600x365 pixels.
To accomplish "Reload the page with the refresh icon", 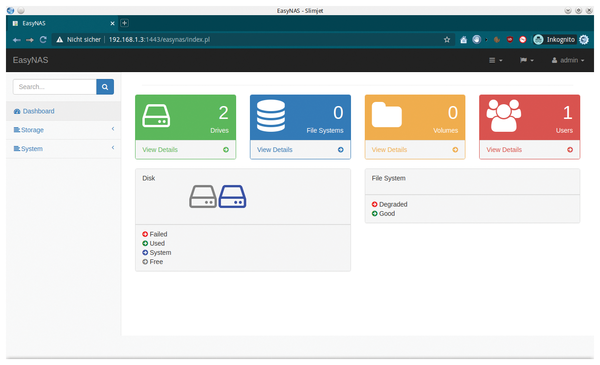I will [x=43, y=40].
